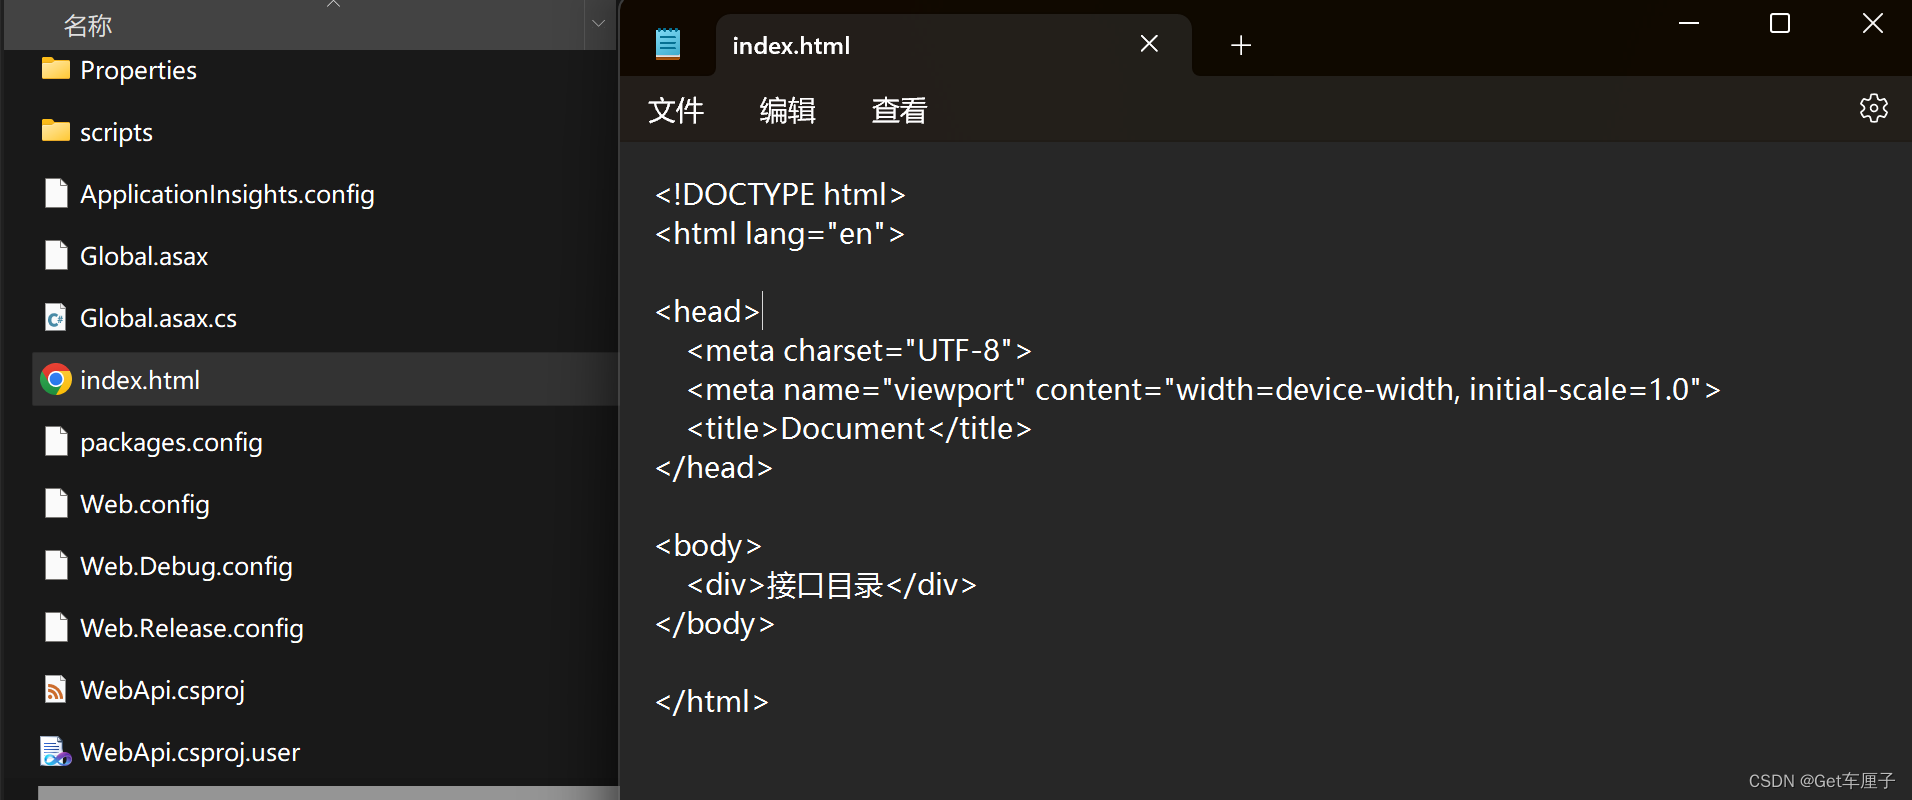Viewport: 1912px width, 800px height.
Task: Select Global.asax file name
Action: tap(144, 257)
